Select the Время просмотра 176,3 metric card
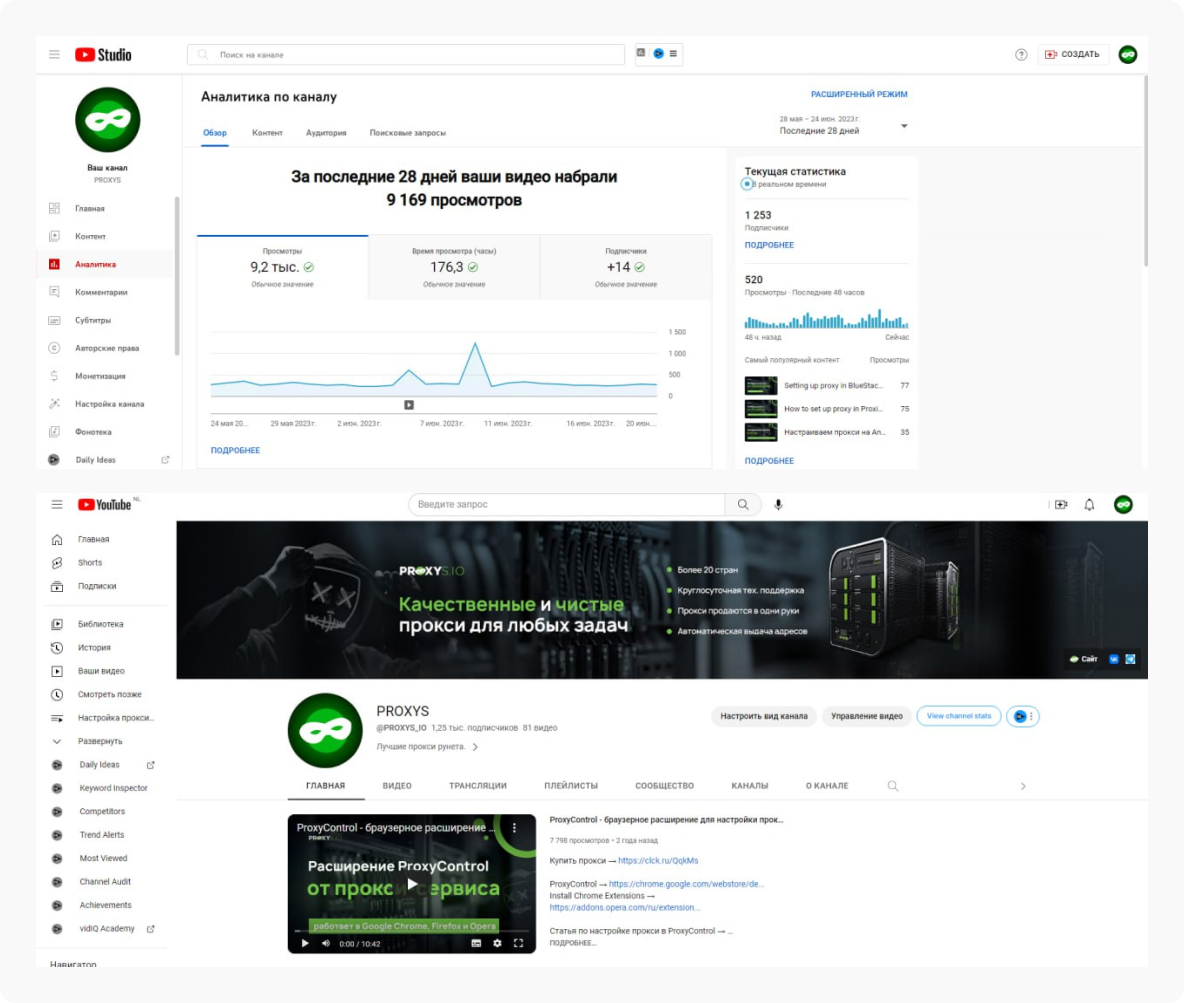 (x=454, y=267)
